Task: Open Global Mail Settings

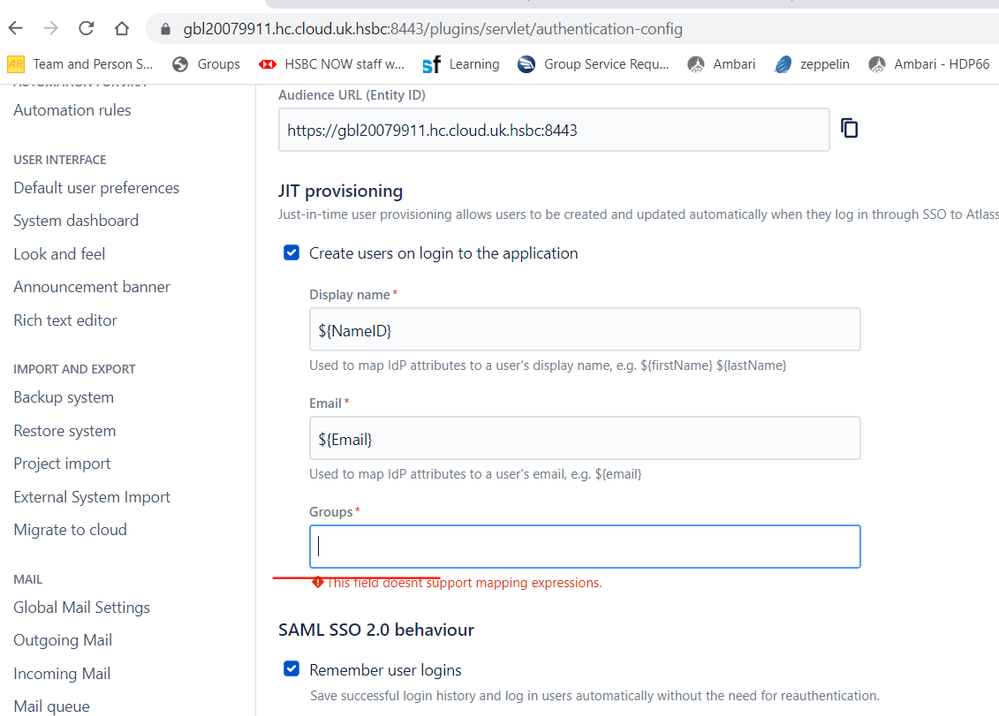Action: click(82, 608)
